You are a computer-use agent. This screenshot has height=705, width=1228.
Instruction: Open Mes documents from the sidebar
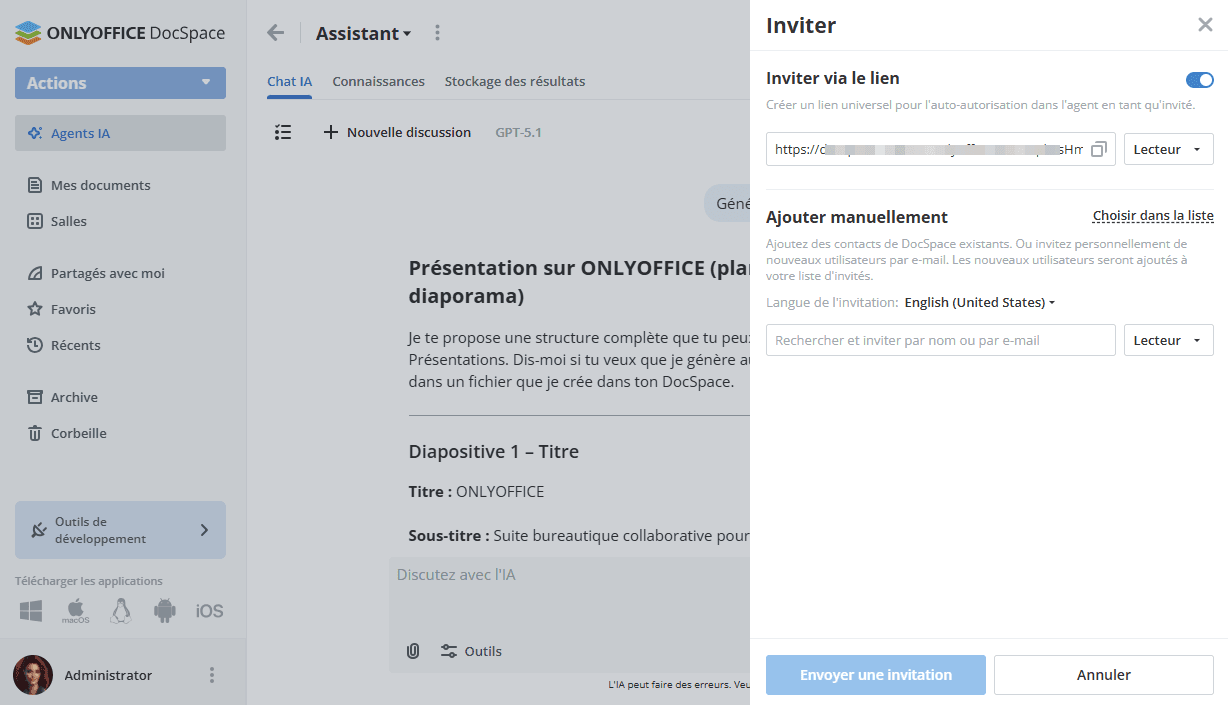(x=100, y=184)
